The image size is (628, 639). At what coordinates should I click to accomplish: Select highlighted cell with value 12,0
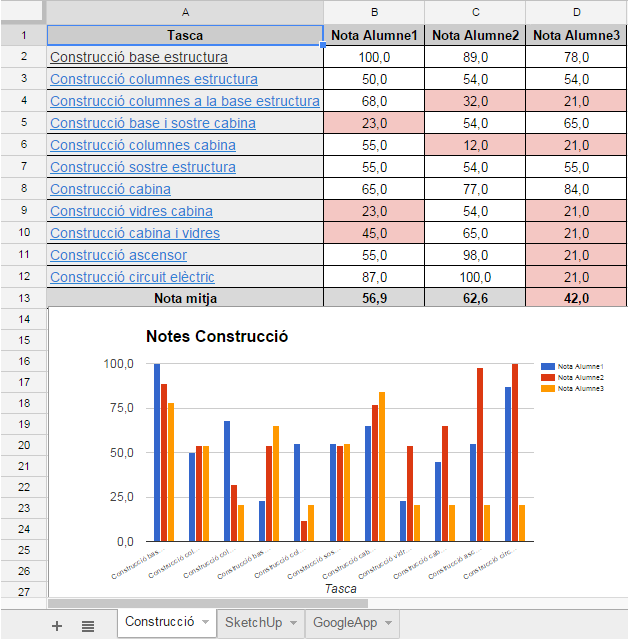475,145
